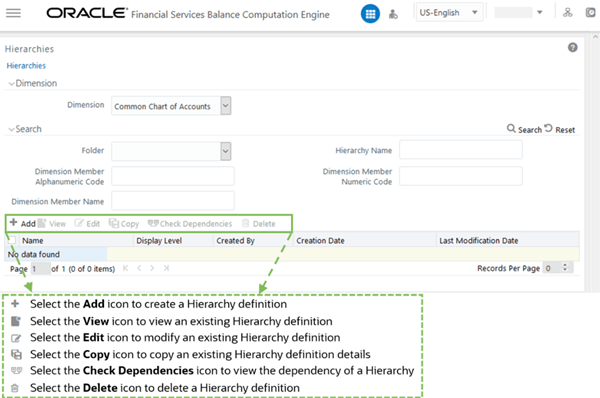This screenshot has width=600, height=398.
Task: Click the Records Per Page value field
Action: 552,268
